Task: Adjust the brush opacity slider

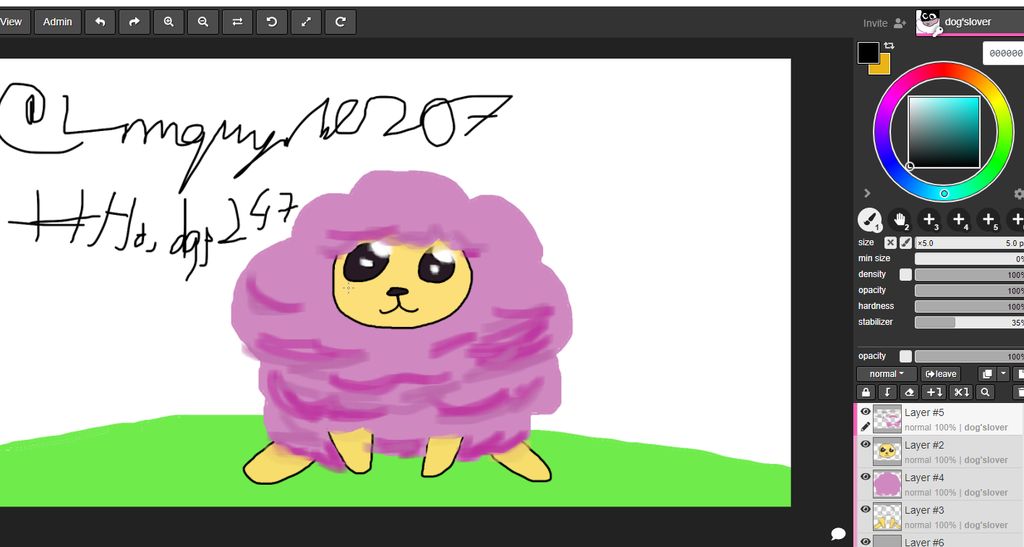Action: point(969,290)
